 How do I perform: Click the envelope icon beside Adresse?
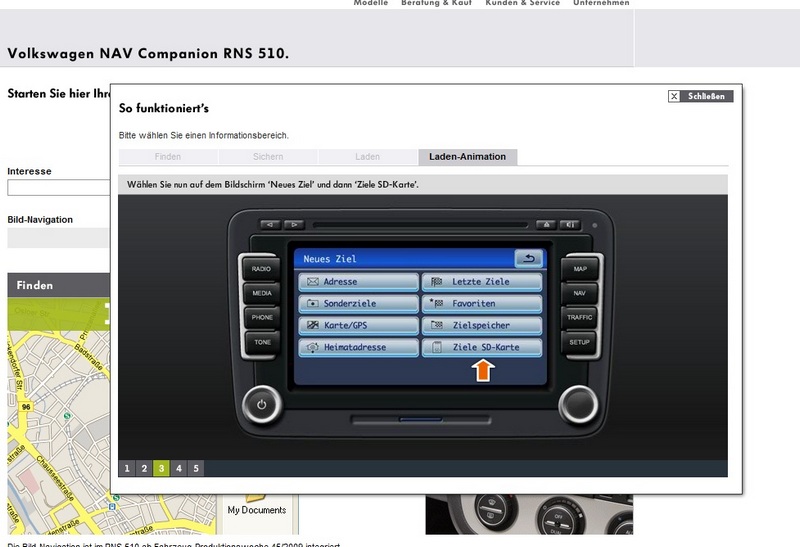tap(313, 282)
